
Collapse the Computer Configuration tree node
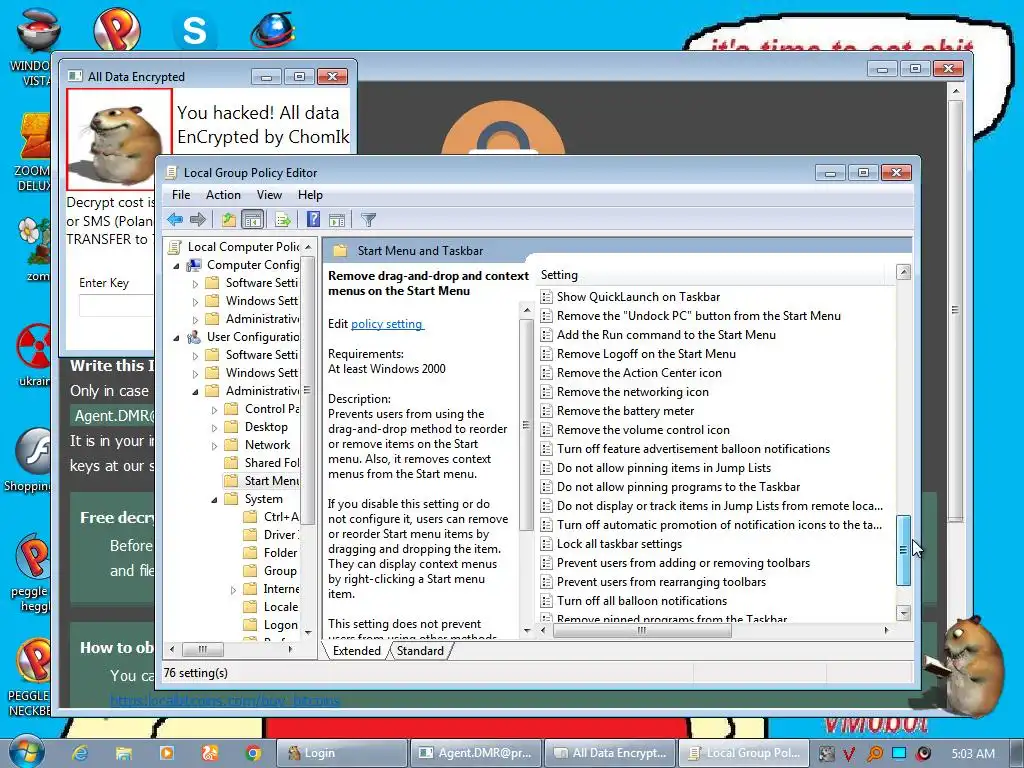pos(176,266)
